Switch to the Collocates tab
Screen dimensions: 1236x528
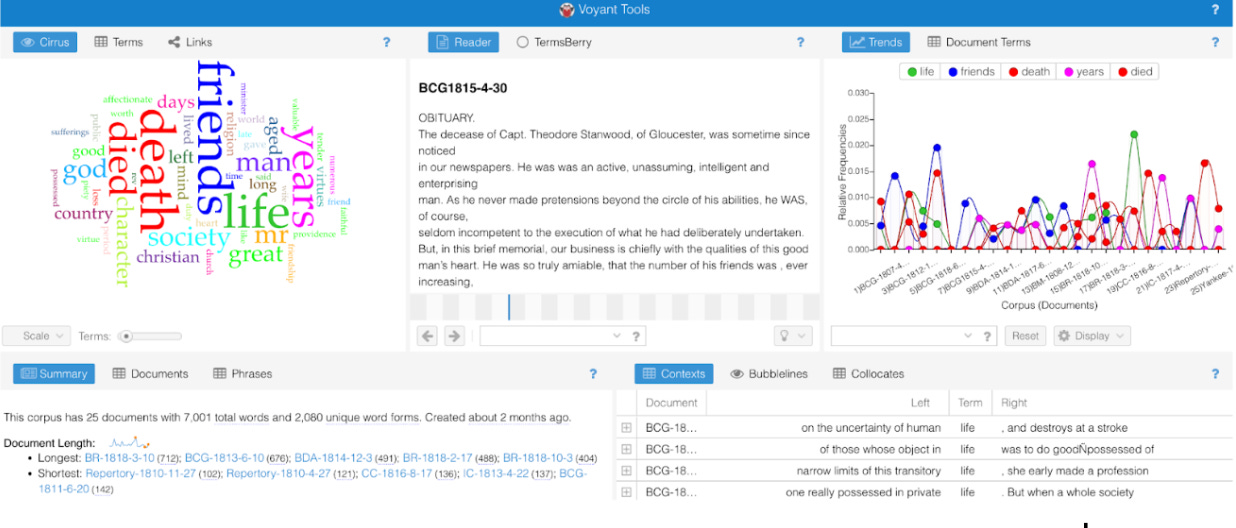coord(868,374)
